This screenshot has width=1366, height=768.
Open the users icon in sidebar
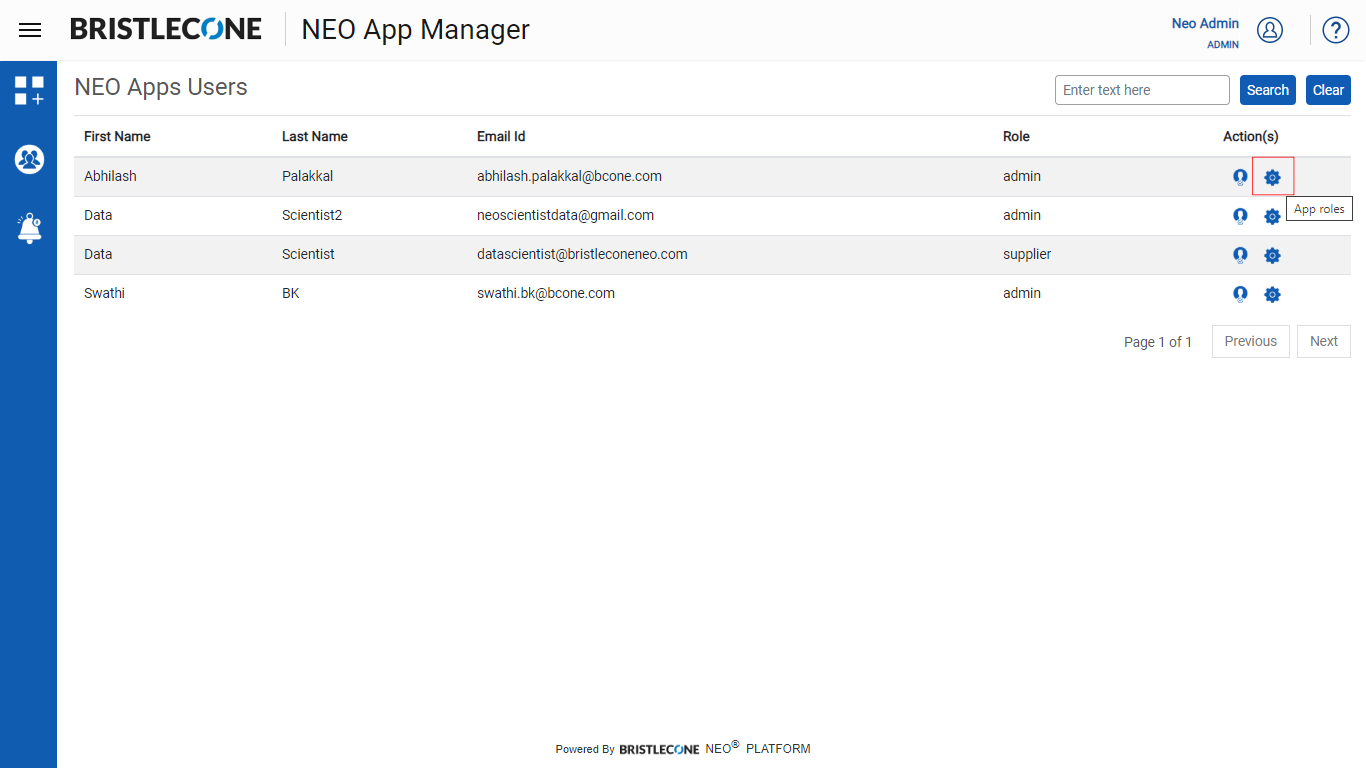tap(29, 159)
